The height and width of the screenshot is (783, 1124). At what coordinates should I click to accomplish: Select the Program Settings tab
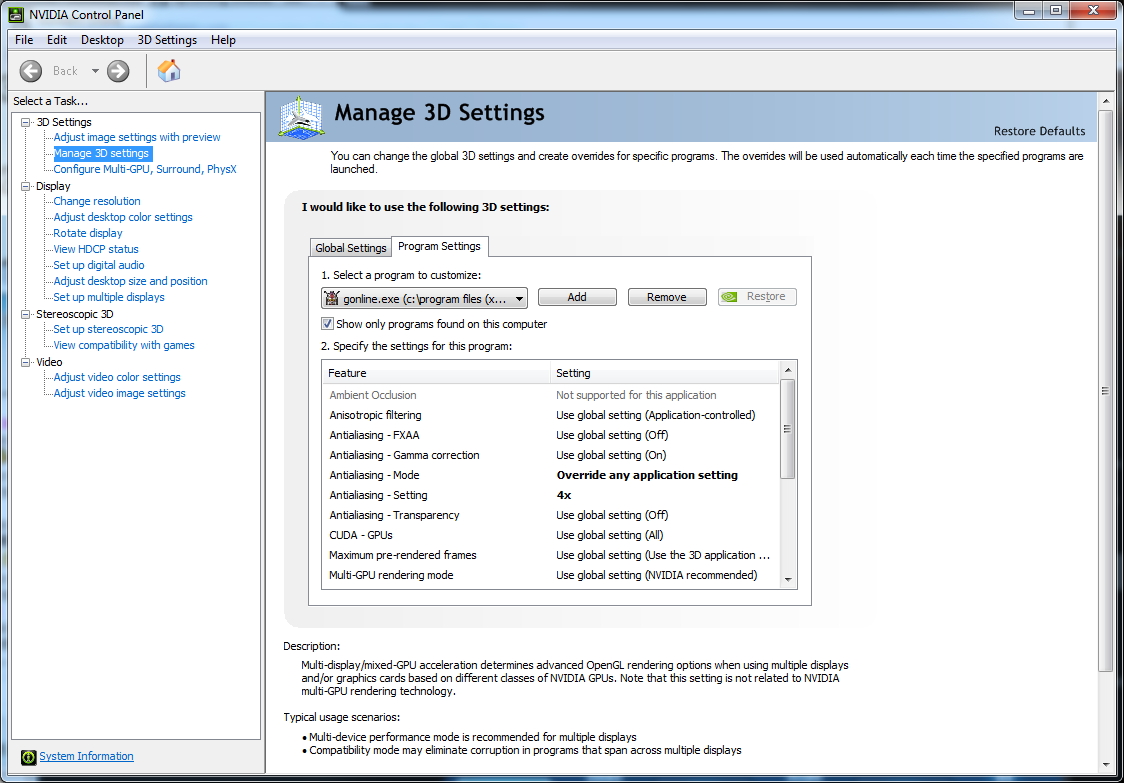point(439,246)
